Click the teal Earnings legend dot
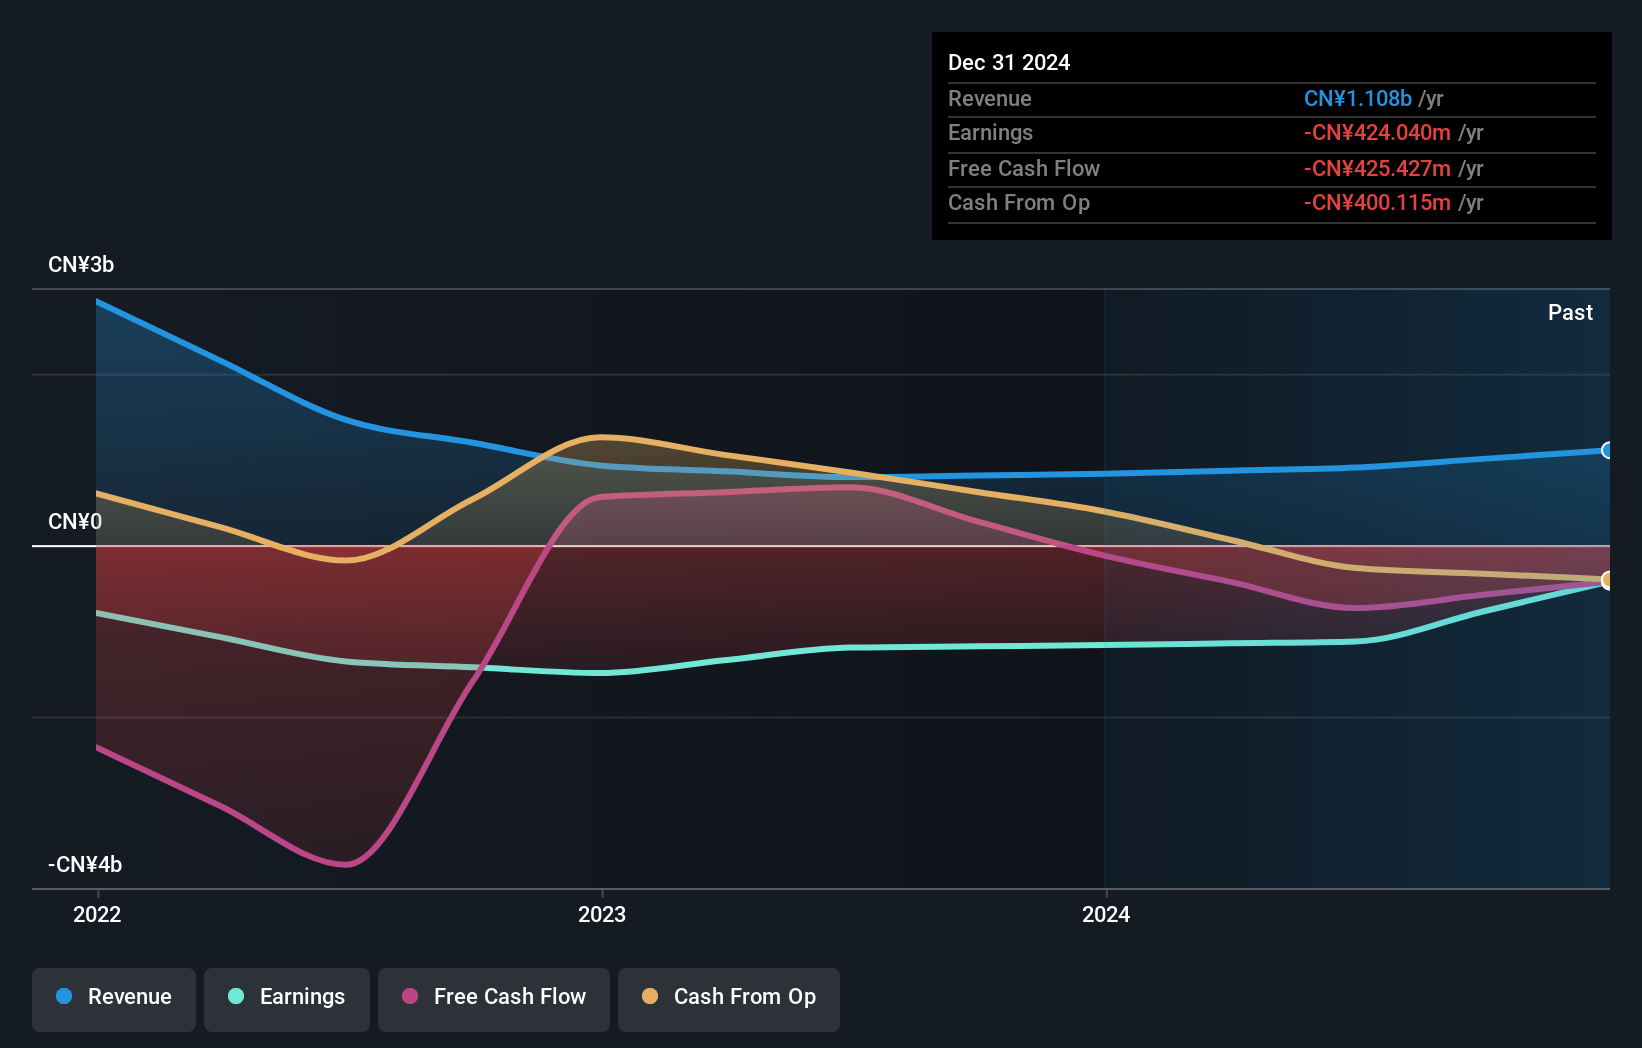The image size is (1642, 1048). (236, 996)
